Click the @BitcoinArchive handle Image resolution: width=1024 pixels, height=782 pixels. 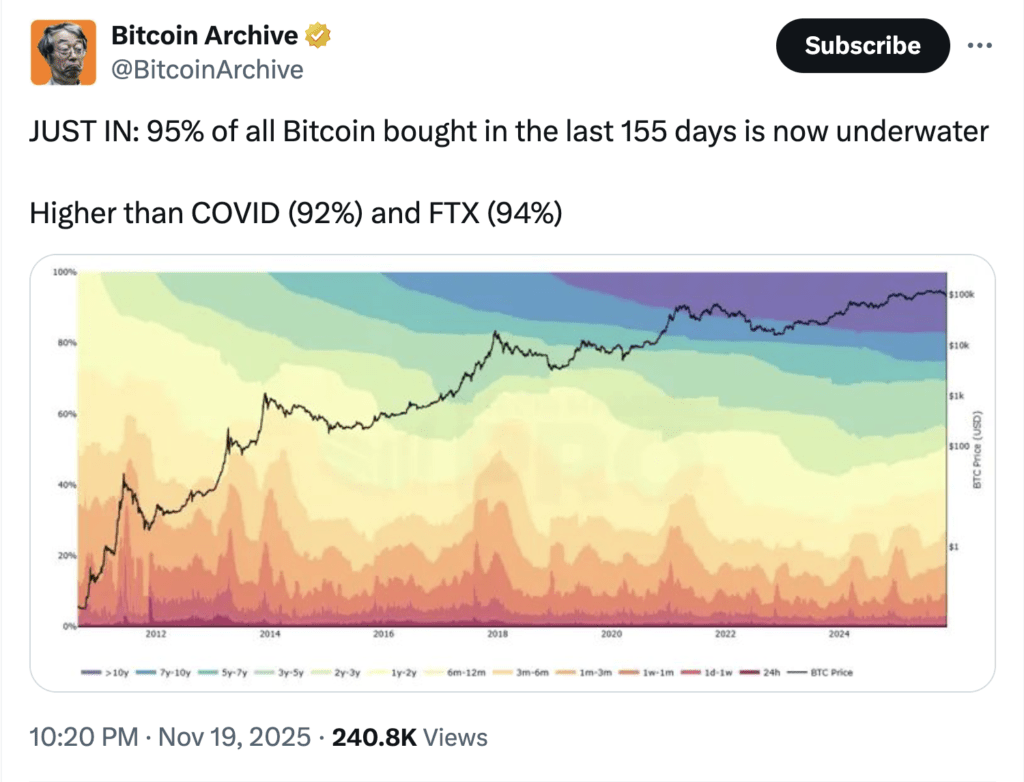click(206, 69)
